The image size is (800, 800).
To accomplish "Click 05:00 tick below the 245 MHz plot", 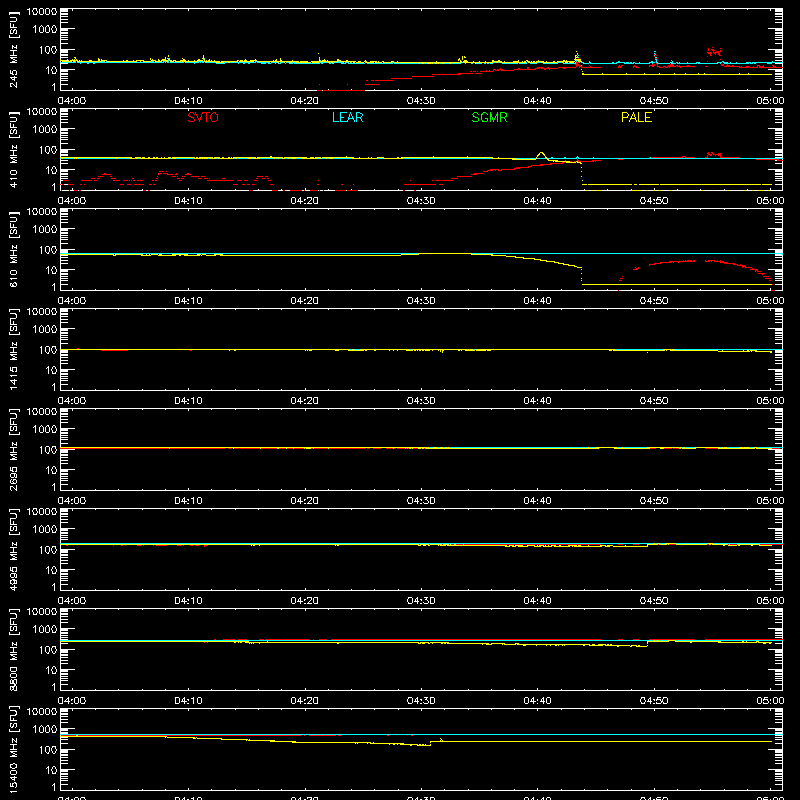I will [x=770, y=101].
